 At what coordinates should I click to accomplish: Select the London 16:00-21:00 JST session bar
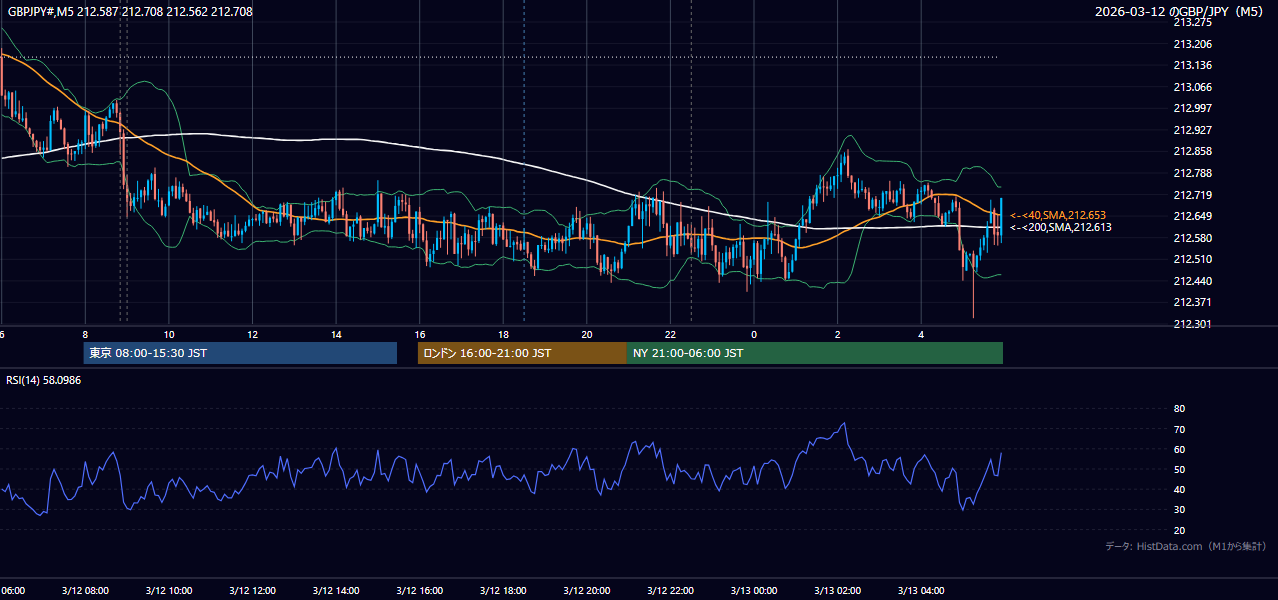tap(522, 353)
